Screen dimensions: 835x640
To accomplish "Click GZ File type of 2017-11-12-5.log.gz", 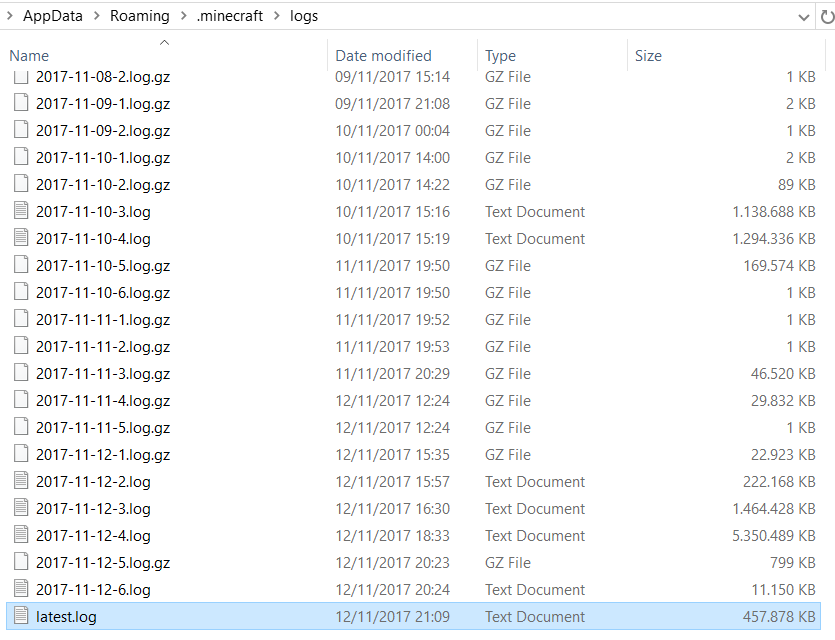I will tap(507, 563).
